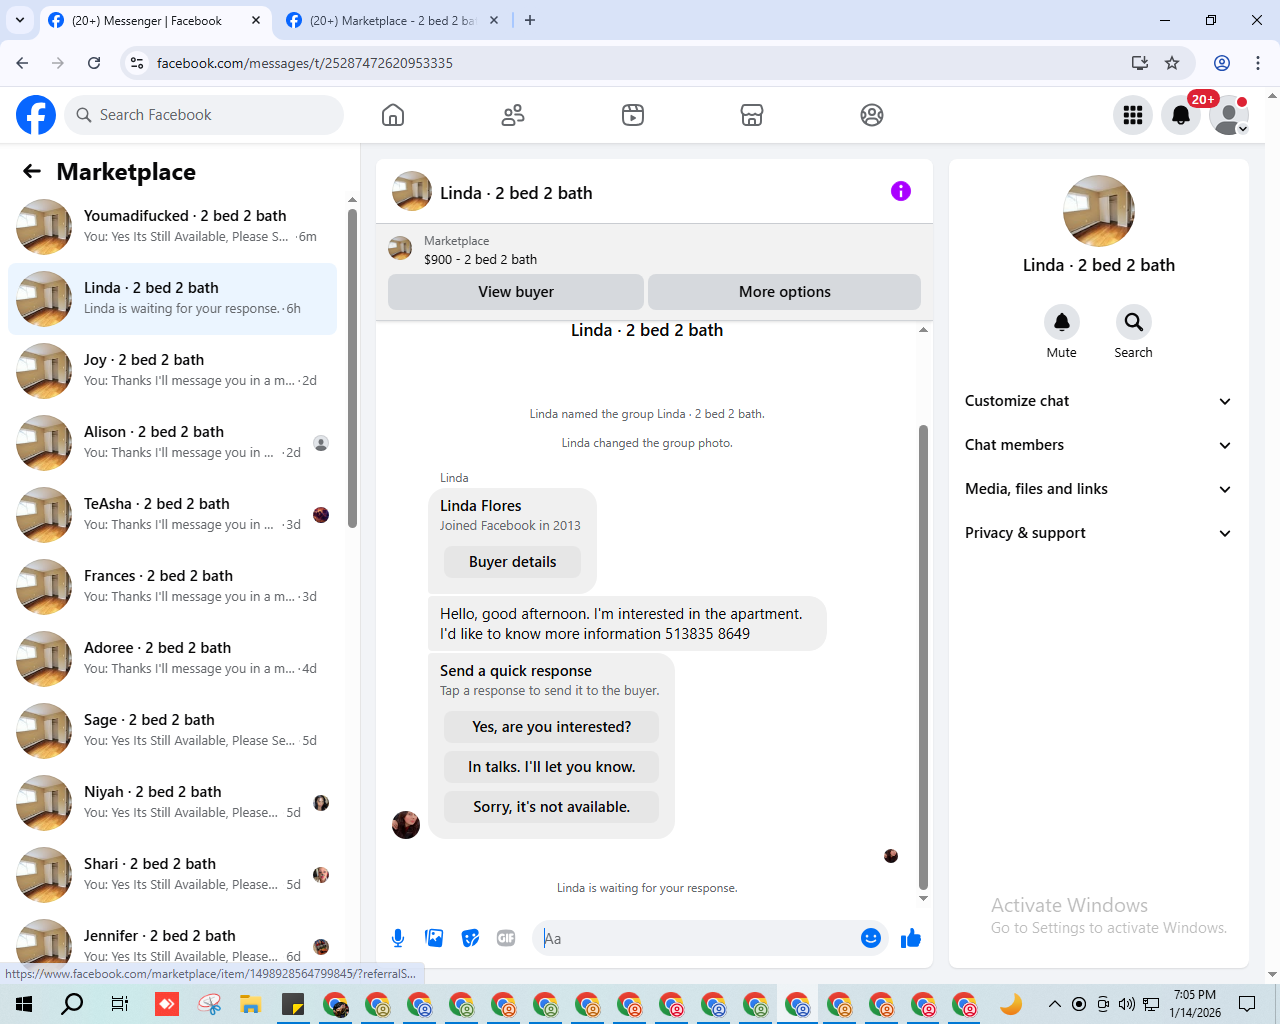The image size is (1280, 1024).
Task: Click the View buyer button
Action: pyautogui.click(x=516, y=292)
